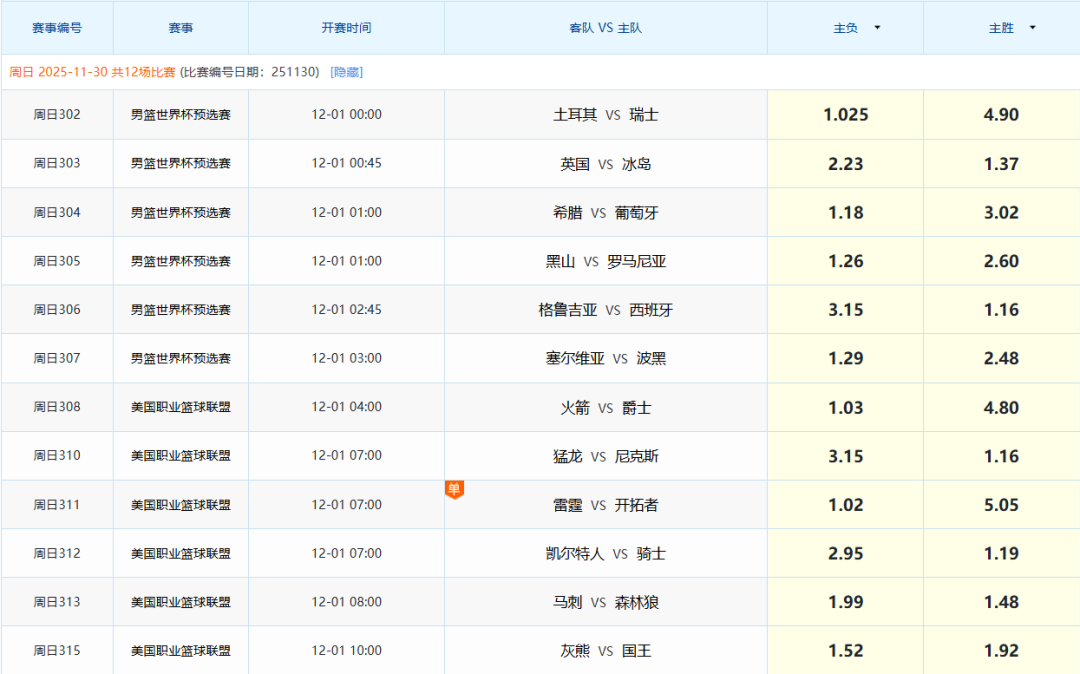The image size is (1080, 674).
Task: Click the date header 周日 2025-11-30 共12场比赛
Action: [92, 72]
